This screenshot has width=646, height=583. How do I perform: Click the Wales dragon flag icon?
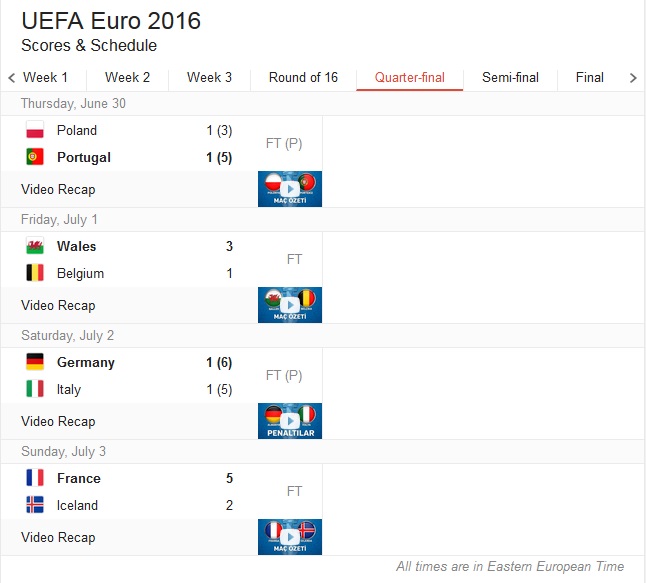click(x=35, y=246)
